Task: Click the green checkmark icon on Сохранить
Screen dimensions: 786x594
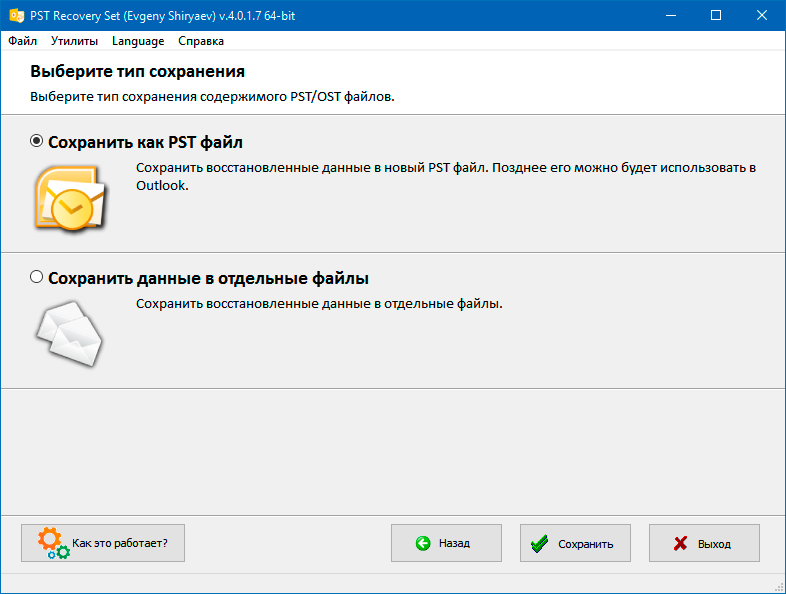Action: (x=539, y=543)
